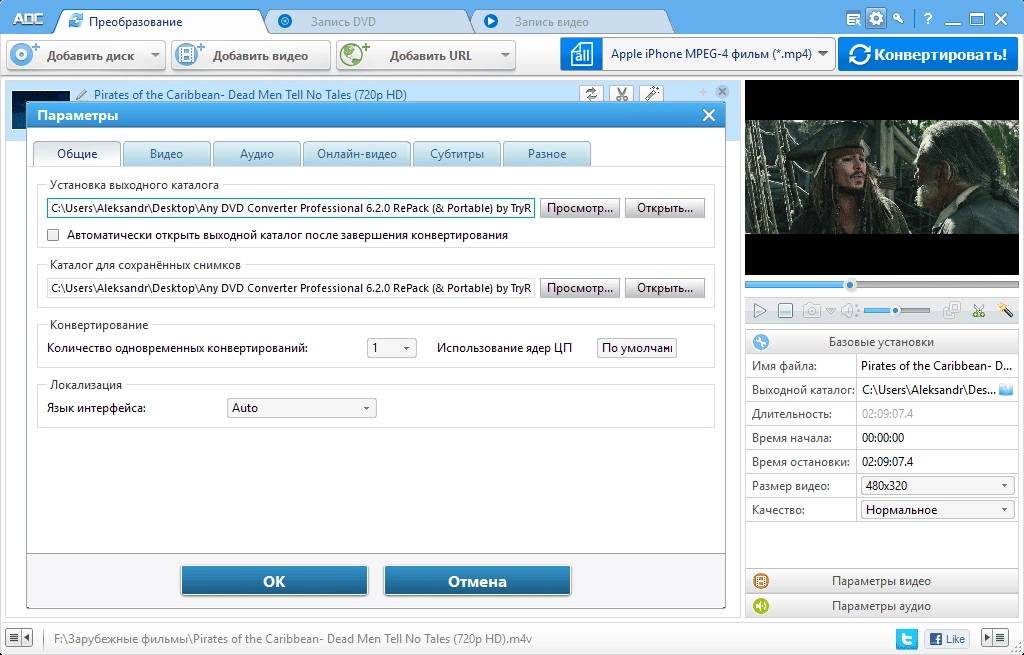The image size is (1024, 655).
Task: Click the pencil rename icon beside the Pirates title
Action: (x=82, y=95)
